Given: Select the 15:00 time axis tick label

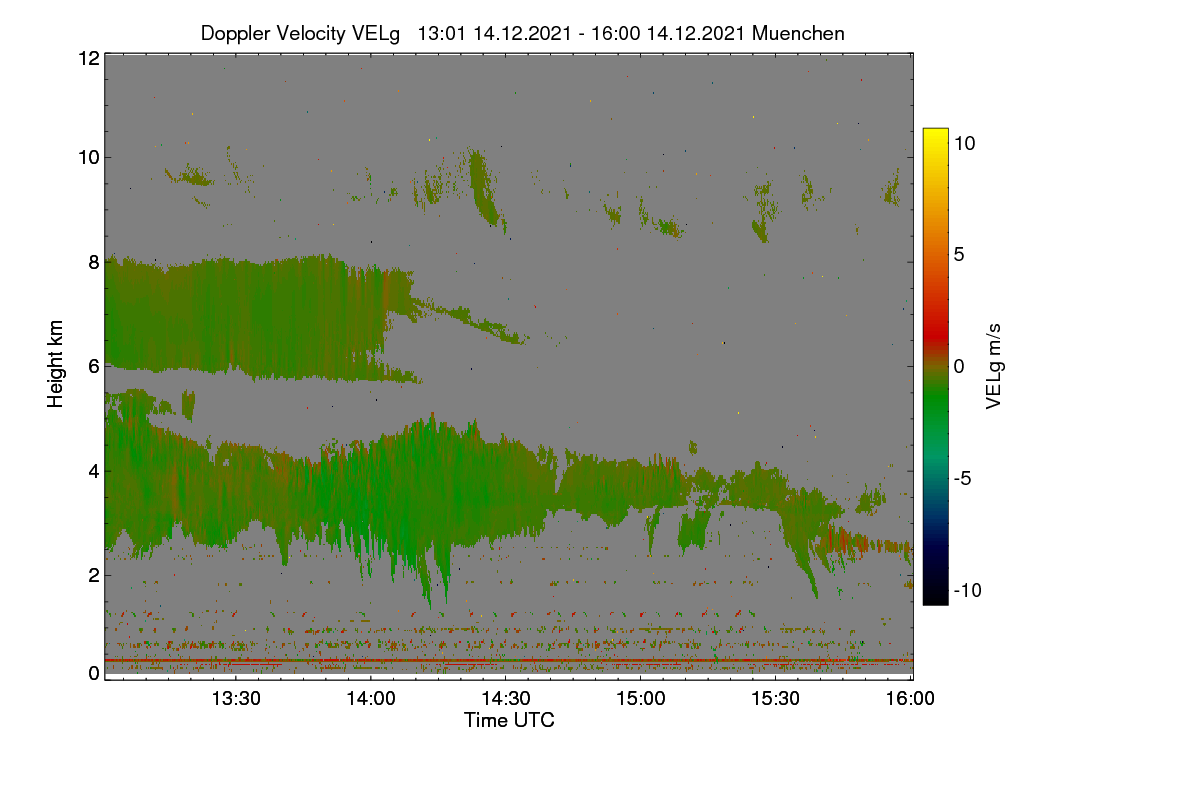Looking at the screenshot, I should [x=640, y=699].
